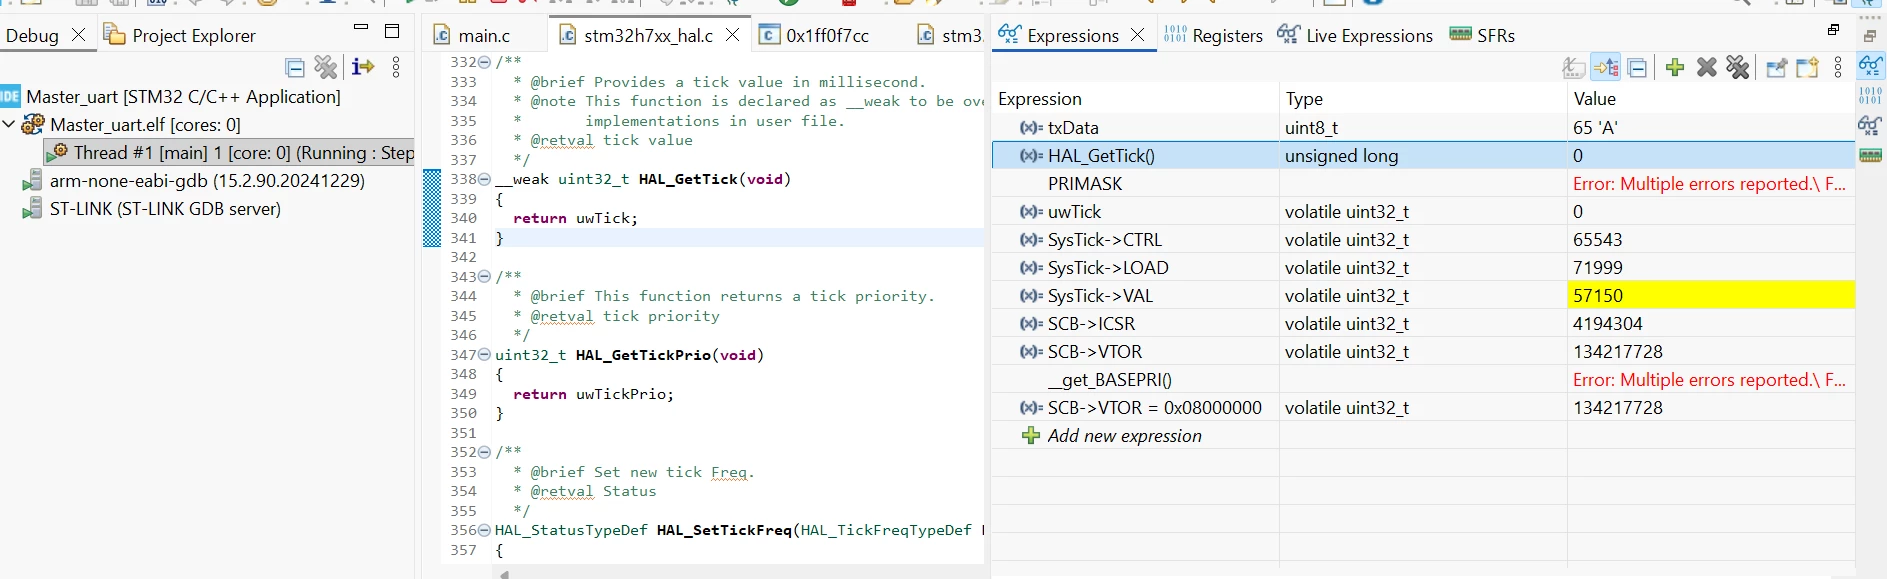The image size is (1887, 579).
Task: Click highlighted SysTick->VAL value 57150
Action: point(1710,295)
